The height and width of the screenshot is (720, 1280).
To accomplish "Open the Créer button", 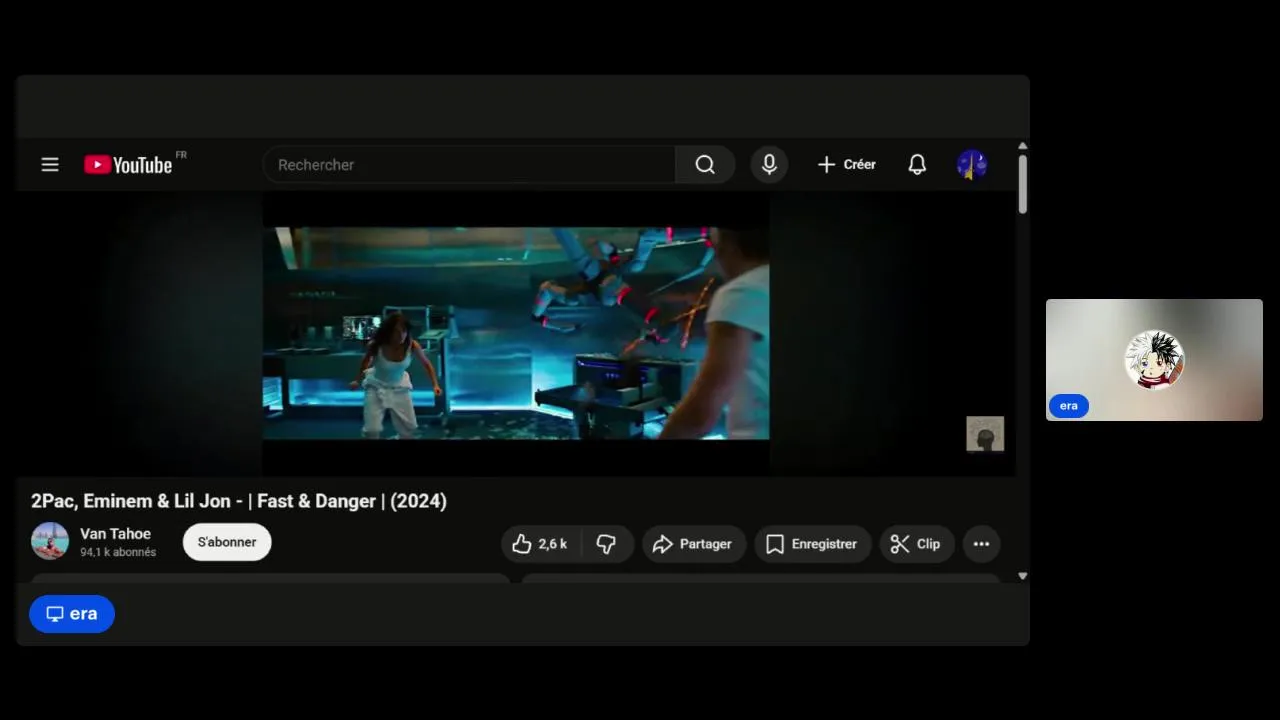I will [x=846, y=165].
